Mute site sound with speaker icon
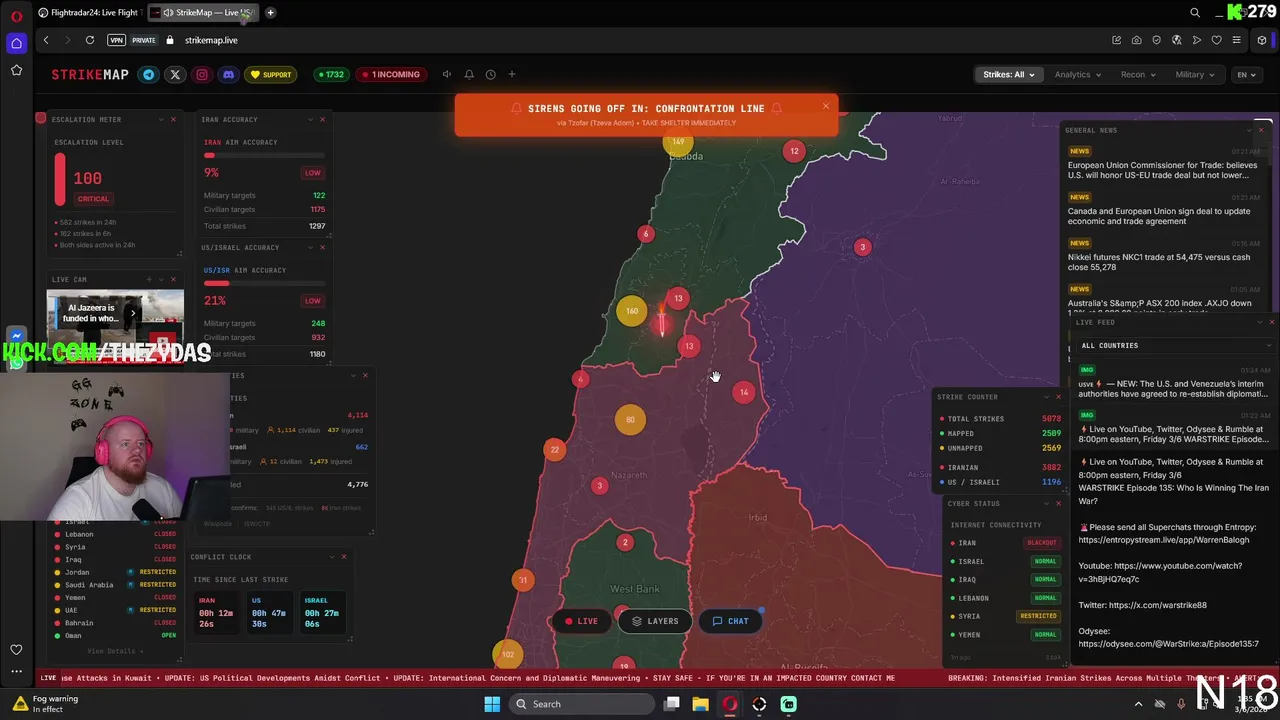Viewport: 1280px width, 720px height. coord(447,74)
